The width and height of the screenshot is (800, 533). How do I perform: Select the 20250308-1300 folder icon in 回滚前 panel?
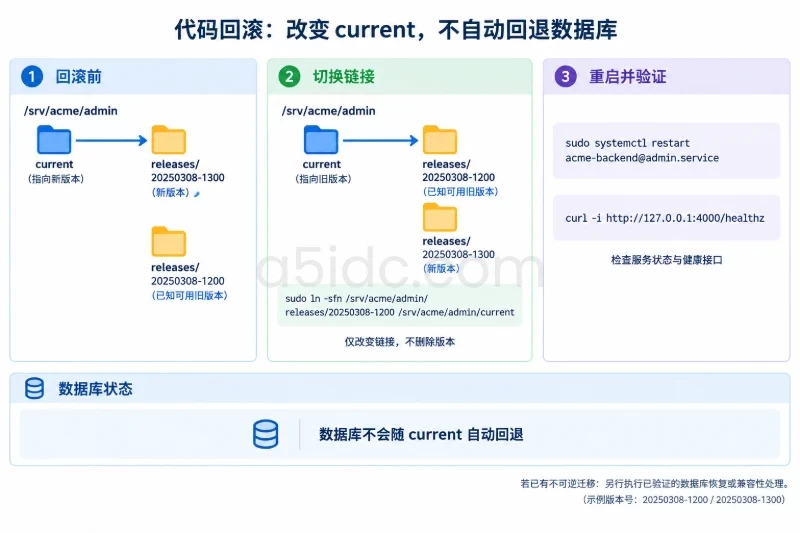coord(169,139)
